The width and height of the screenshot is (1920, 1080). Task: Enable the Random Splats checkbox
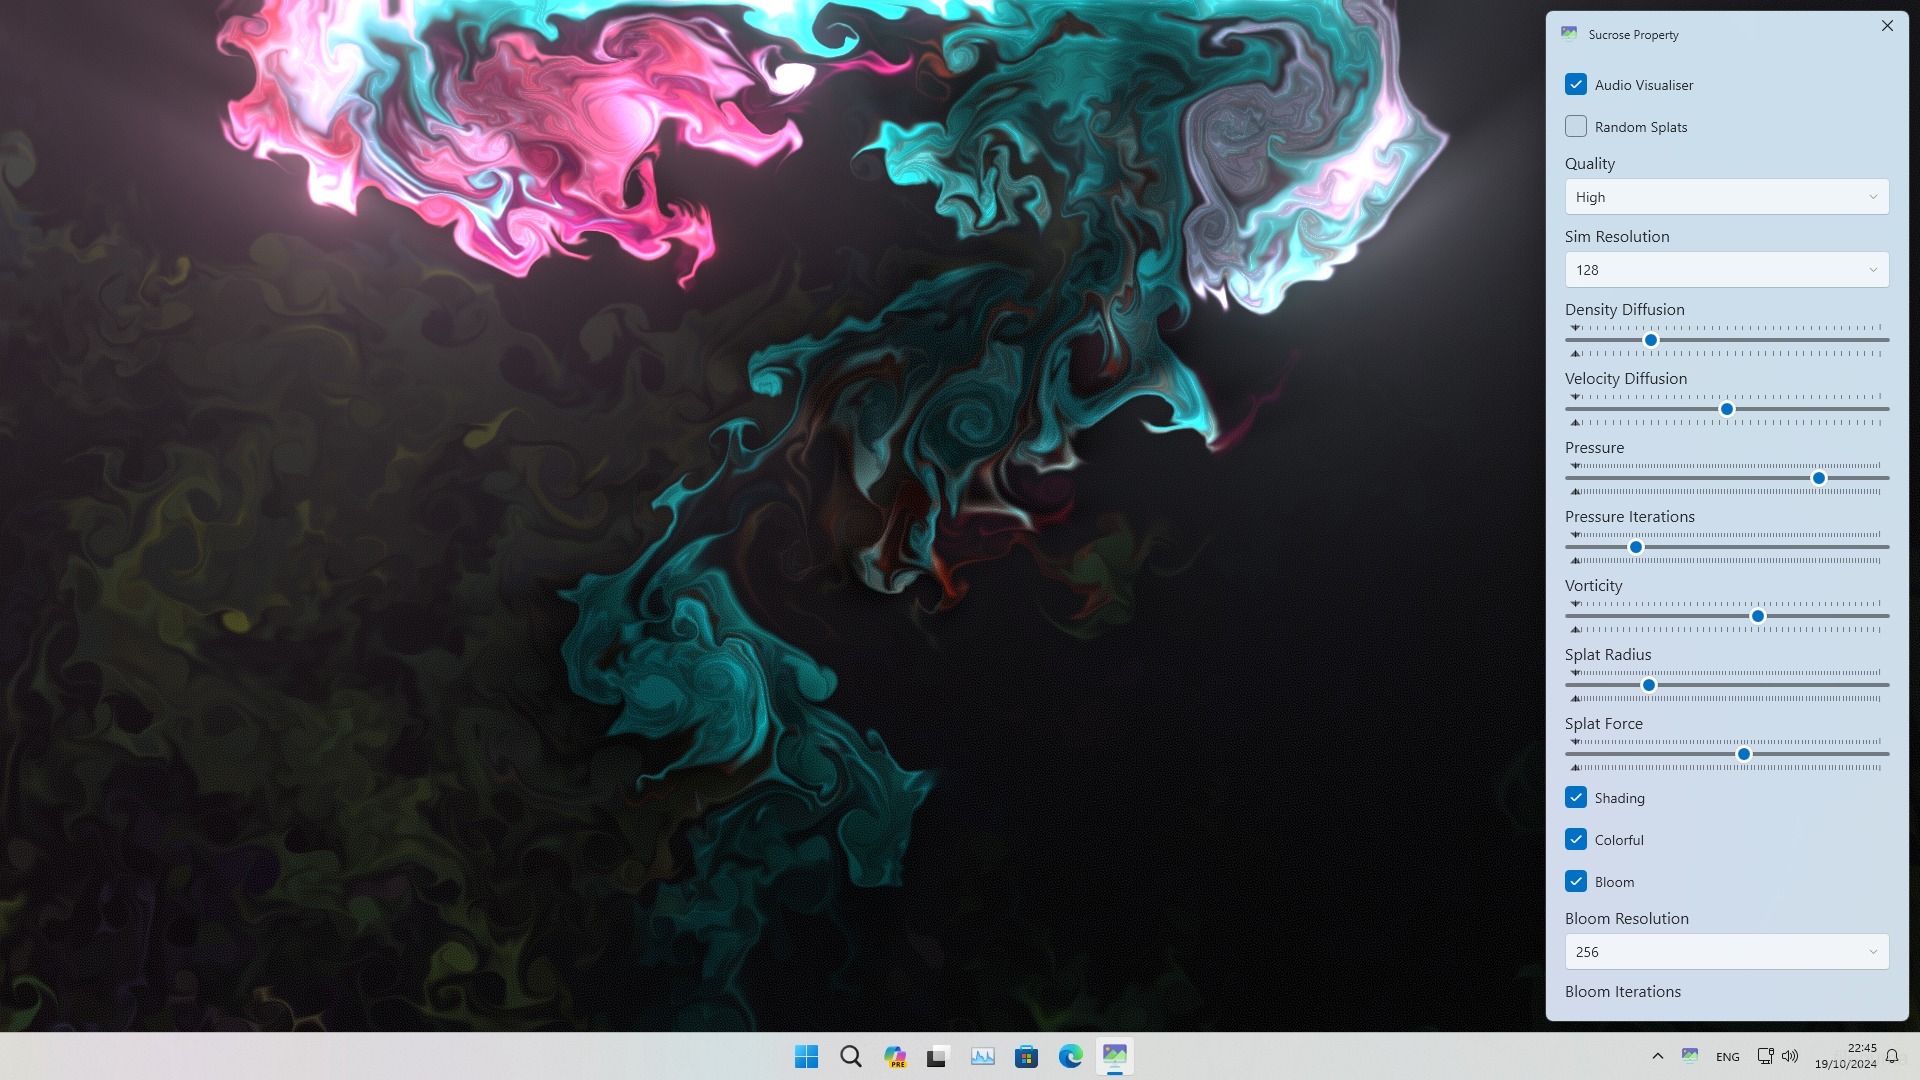click(x=1576, y=127)
